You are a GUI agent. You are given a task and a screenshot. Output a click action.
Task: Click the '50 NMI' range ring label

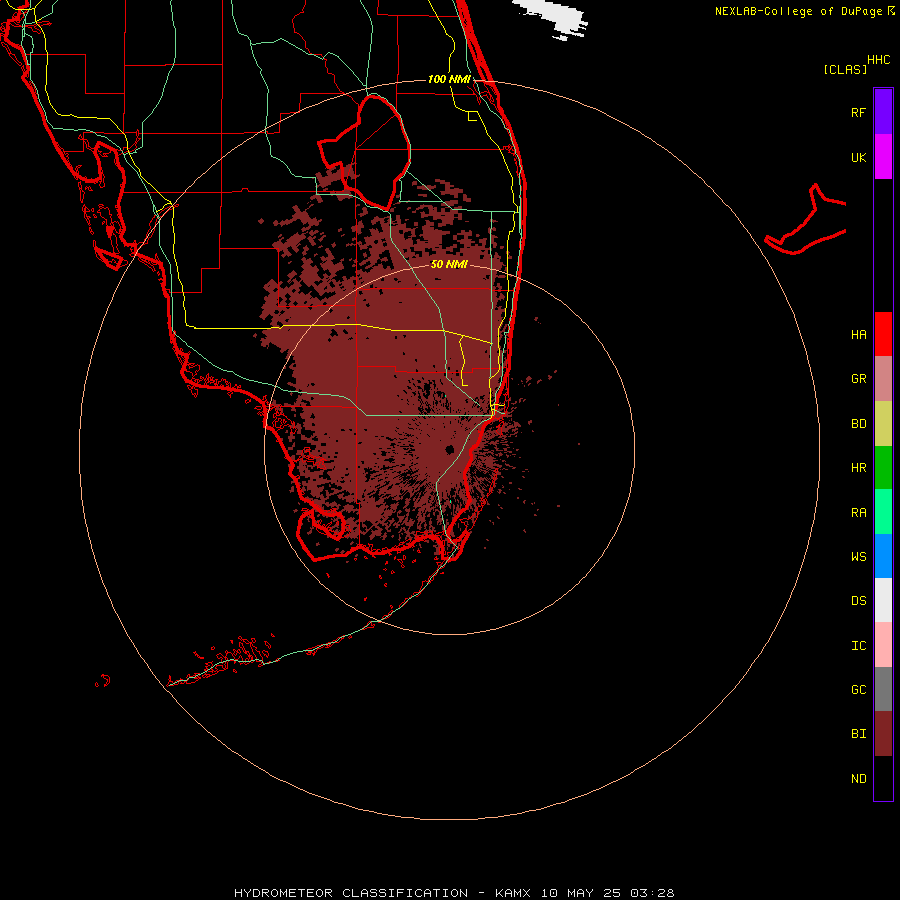coord(449,264)
